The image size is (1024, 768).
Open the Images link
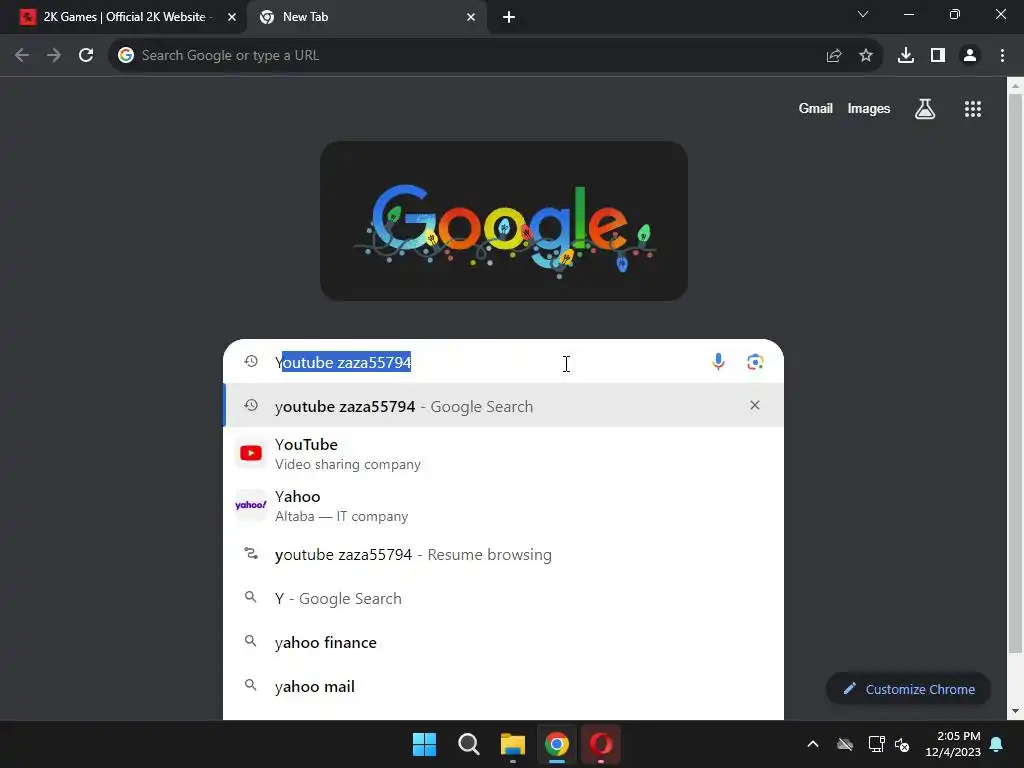point(869,108)
